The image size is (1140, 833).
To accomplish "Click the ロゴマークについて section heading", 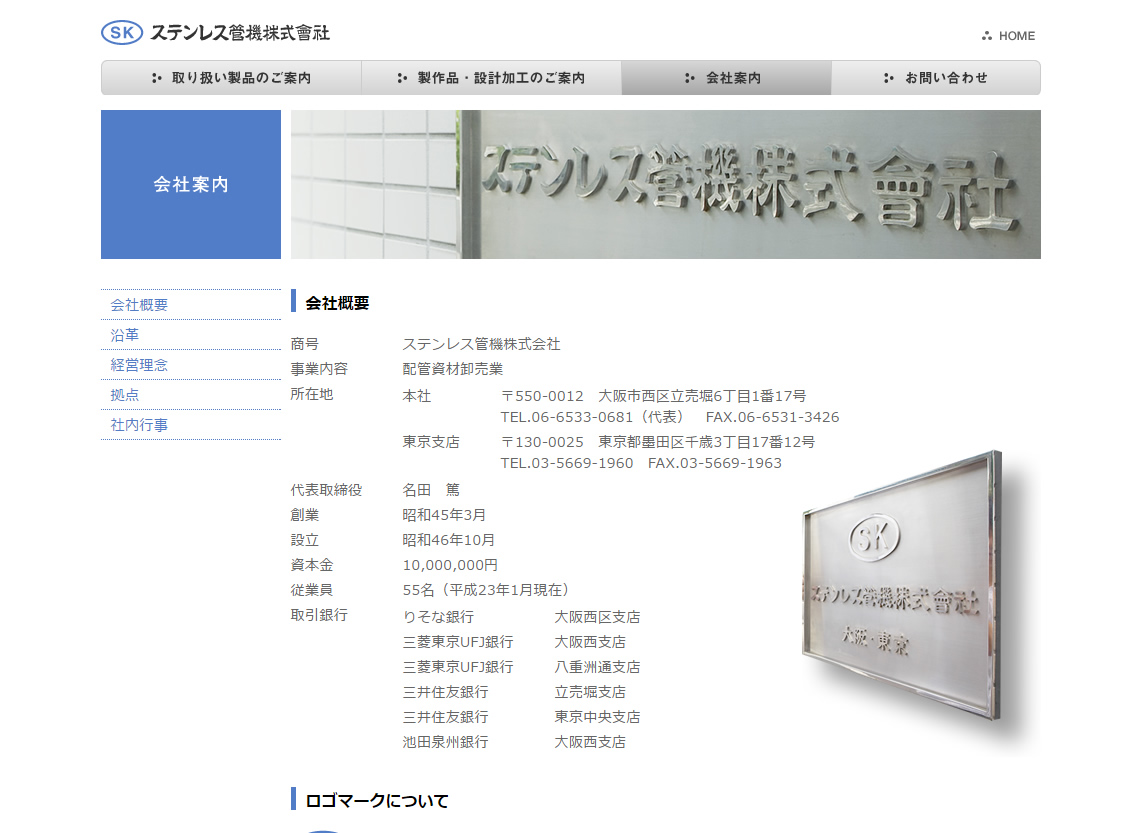I will tap(377, 800).
